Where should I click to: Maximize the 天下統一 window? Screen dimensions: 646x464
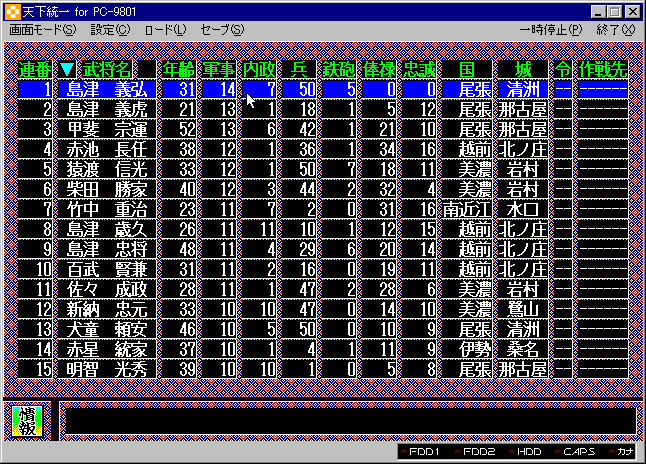(x=614, y=11)
